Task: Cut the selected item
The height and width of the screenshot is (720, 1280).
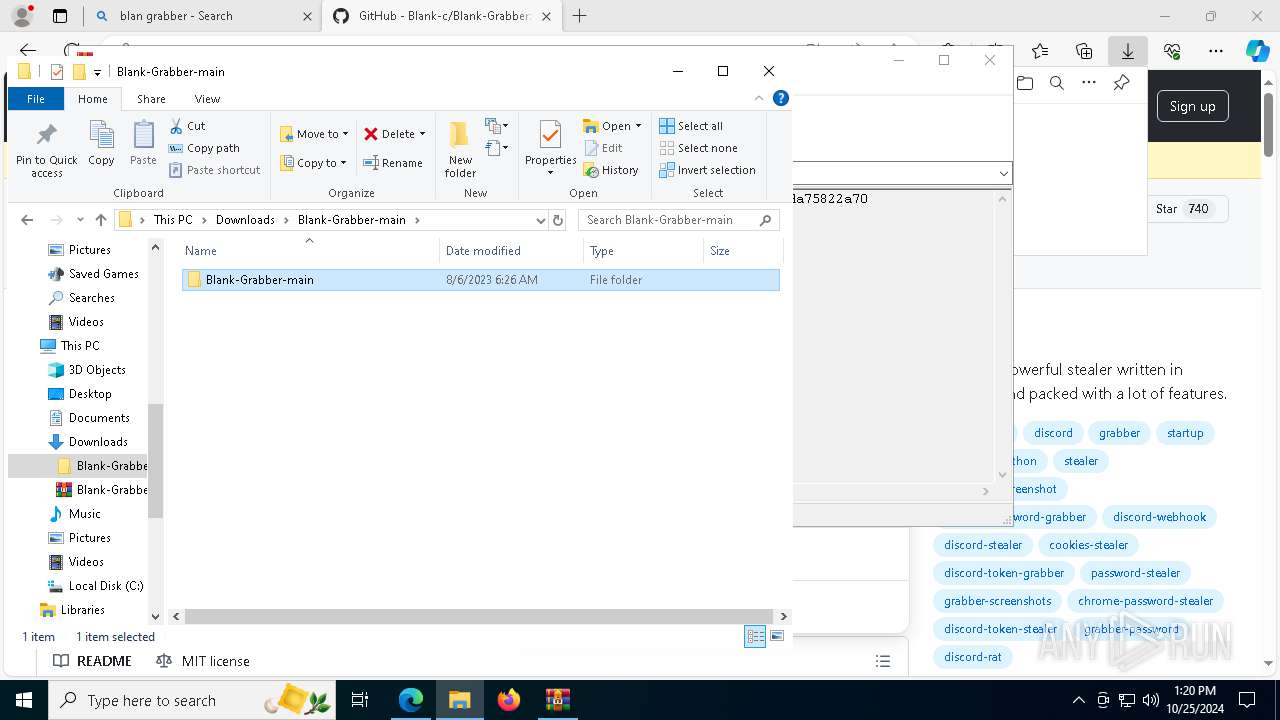Action: click(x=187, y=126)
